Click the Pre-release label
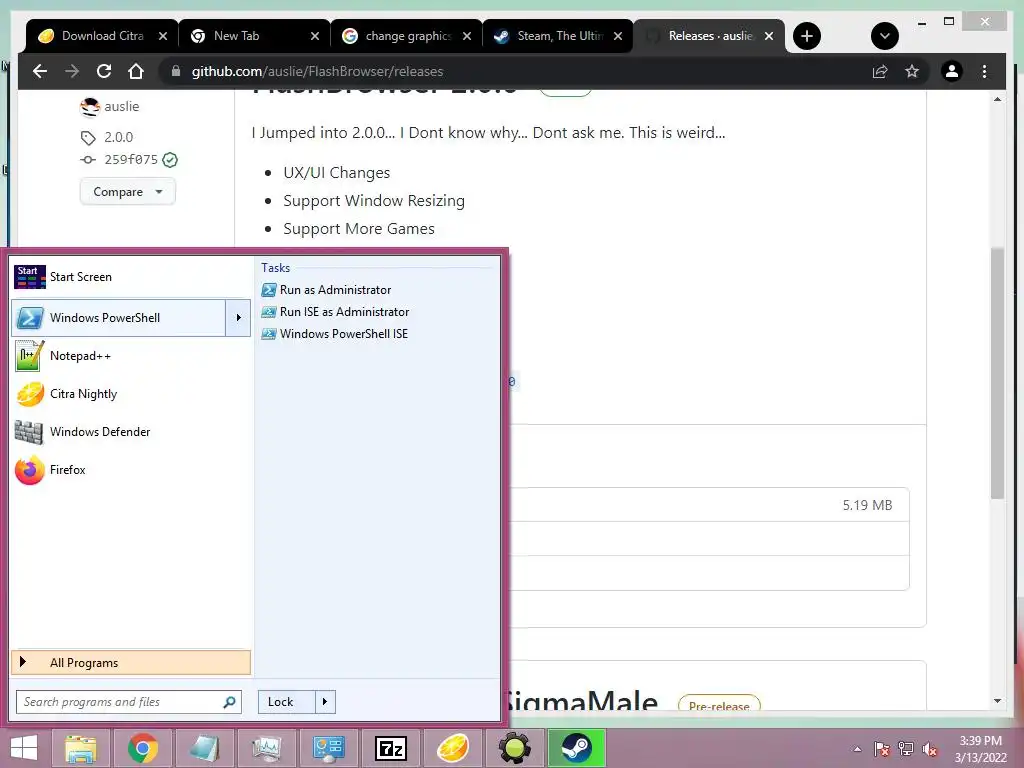Screen dimensions: 1024x768 click(719, 705)
